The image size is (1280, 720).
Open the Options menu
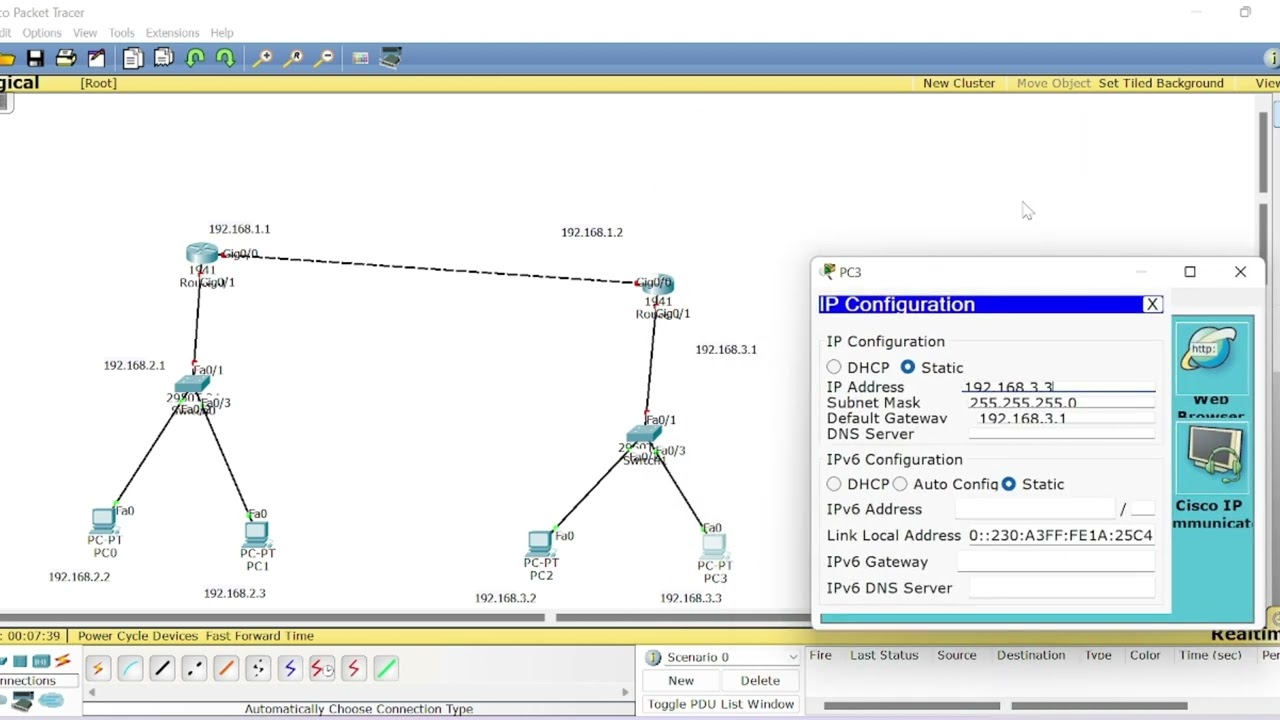(x=42, y=33)
